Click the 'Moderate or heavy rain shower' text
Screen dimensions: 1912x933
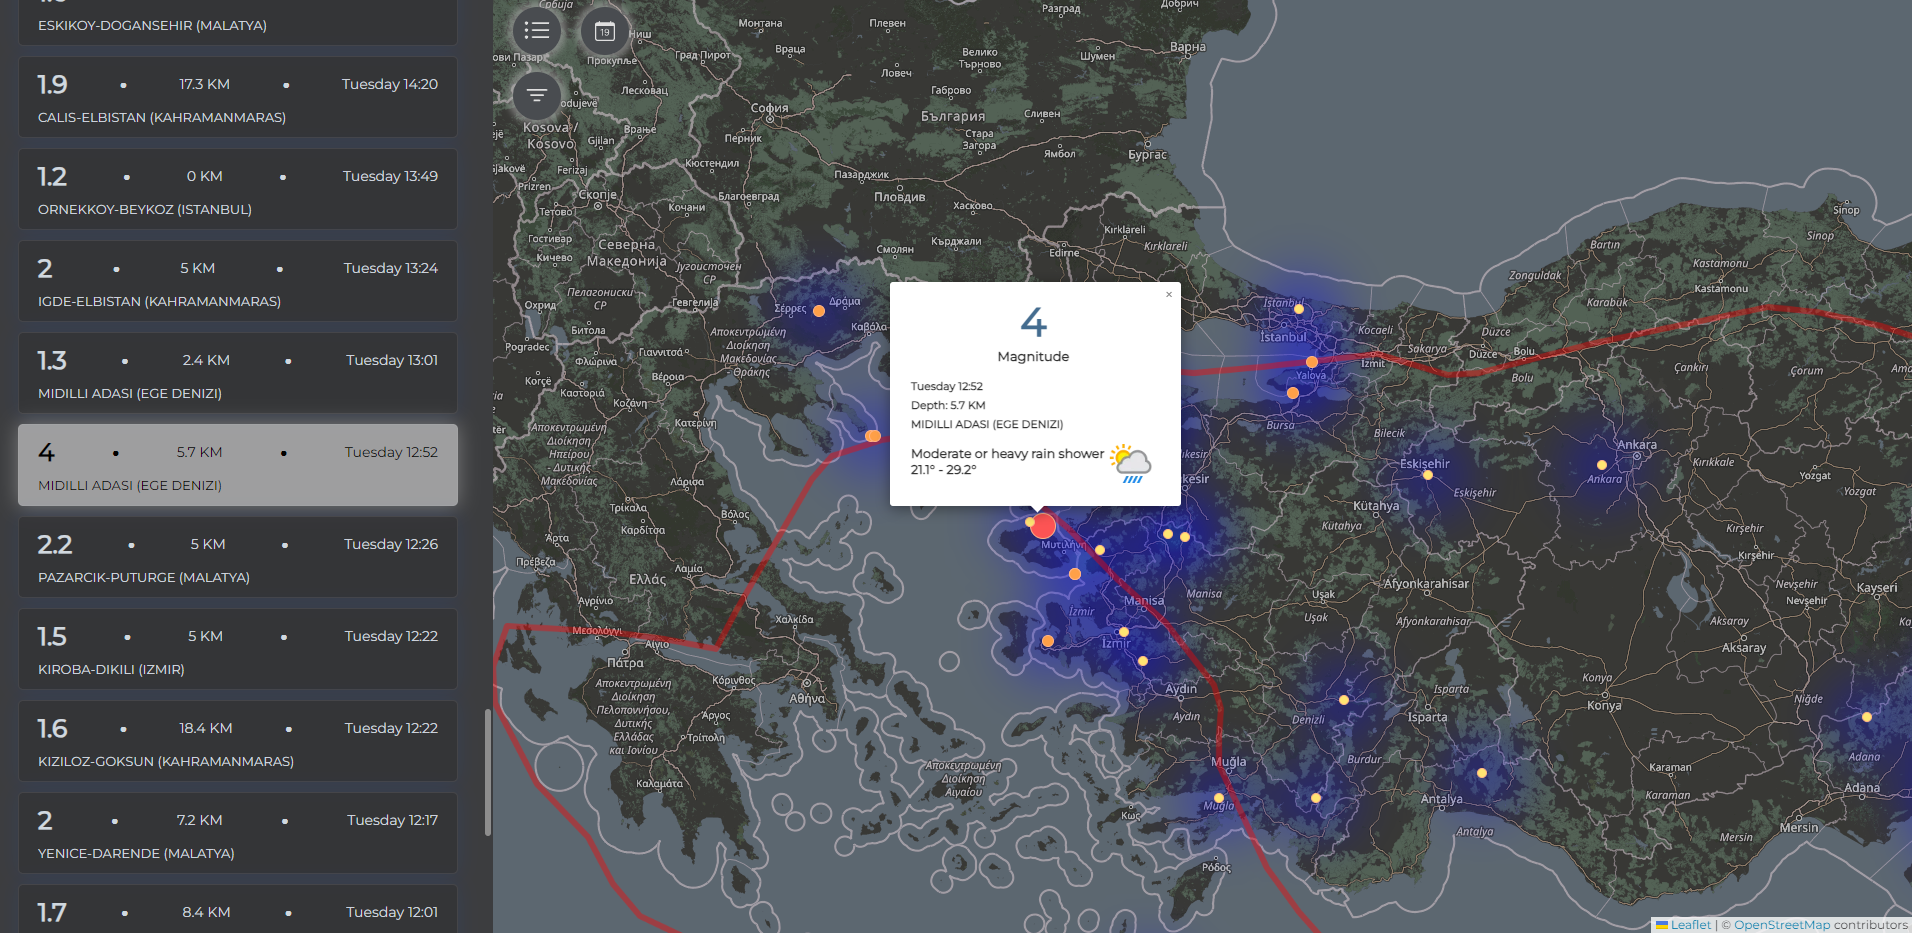[1007, 454]
